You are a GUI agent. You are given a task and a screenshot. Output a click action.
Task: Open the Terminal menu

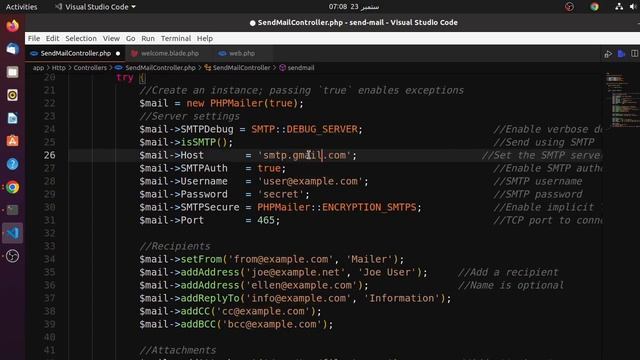point(176,38)
